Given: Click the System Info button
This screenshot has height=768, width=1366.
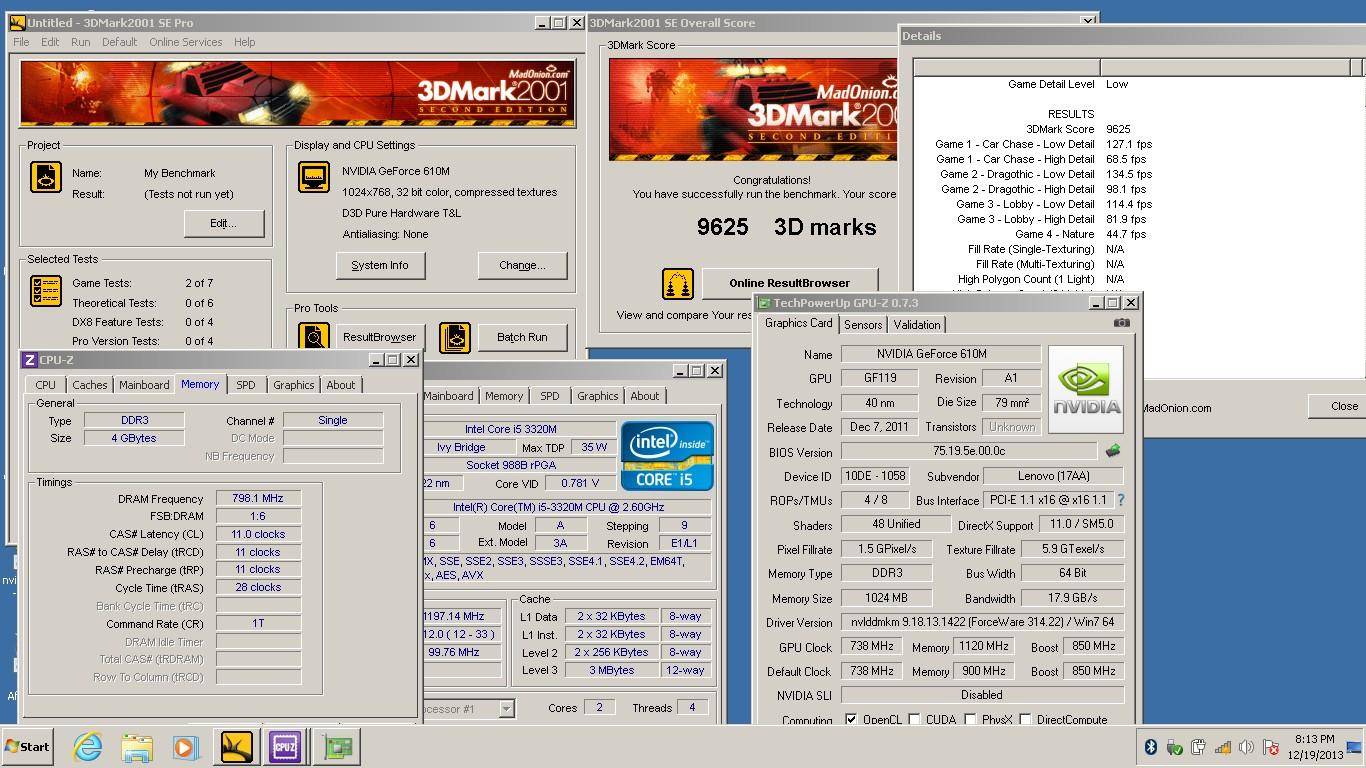Looking at the screenshot, I should pyautogui.click(x=380, y=265).
